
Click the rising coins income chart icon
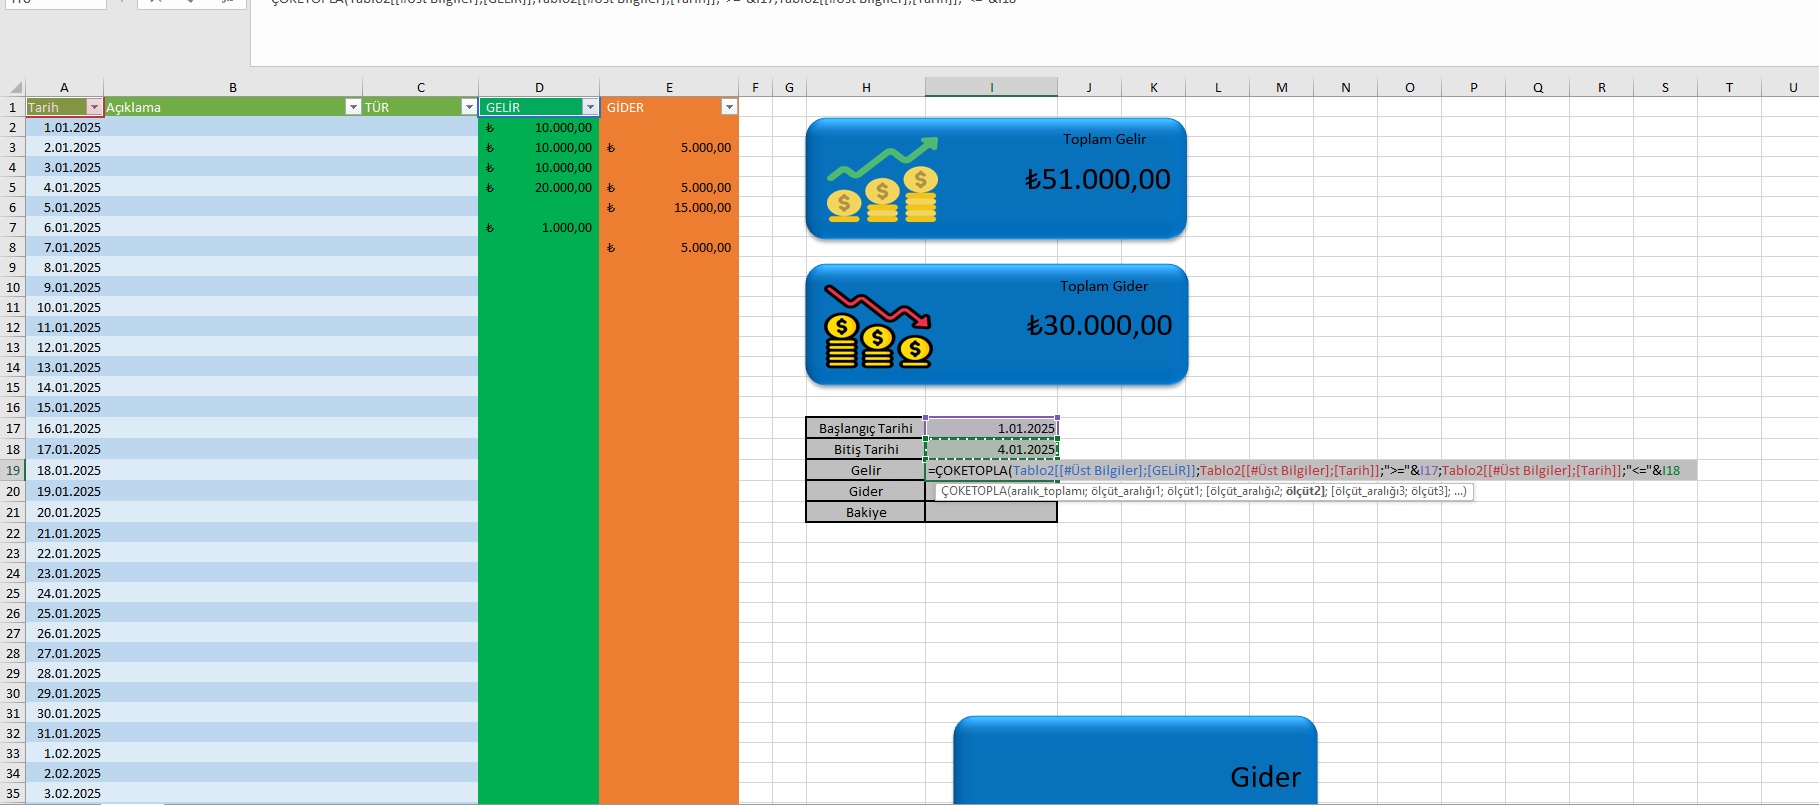pyautogui.click(x=882, y=181)
